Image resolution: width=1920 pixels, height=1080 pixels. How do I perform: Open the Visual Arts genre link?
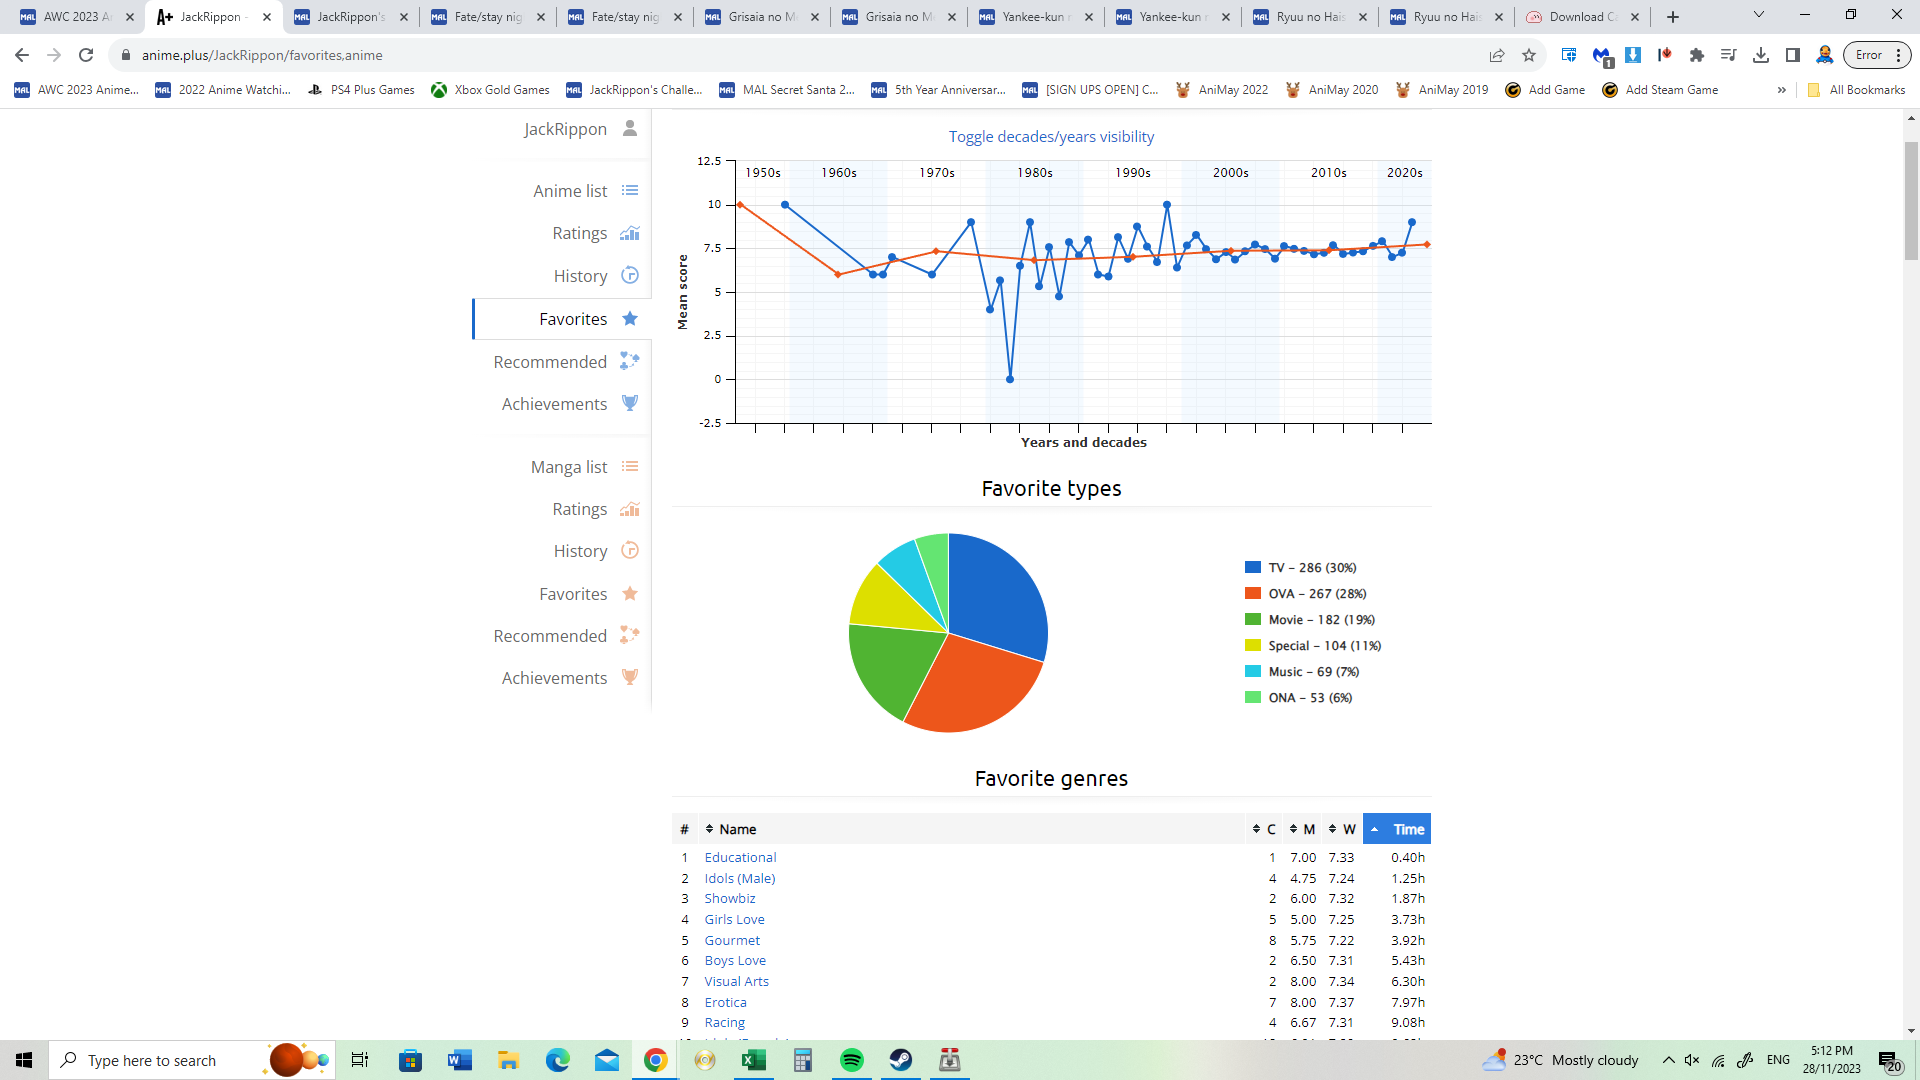pyautogui.click(x=736, y=982)
